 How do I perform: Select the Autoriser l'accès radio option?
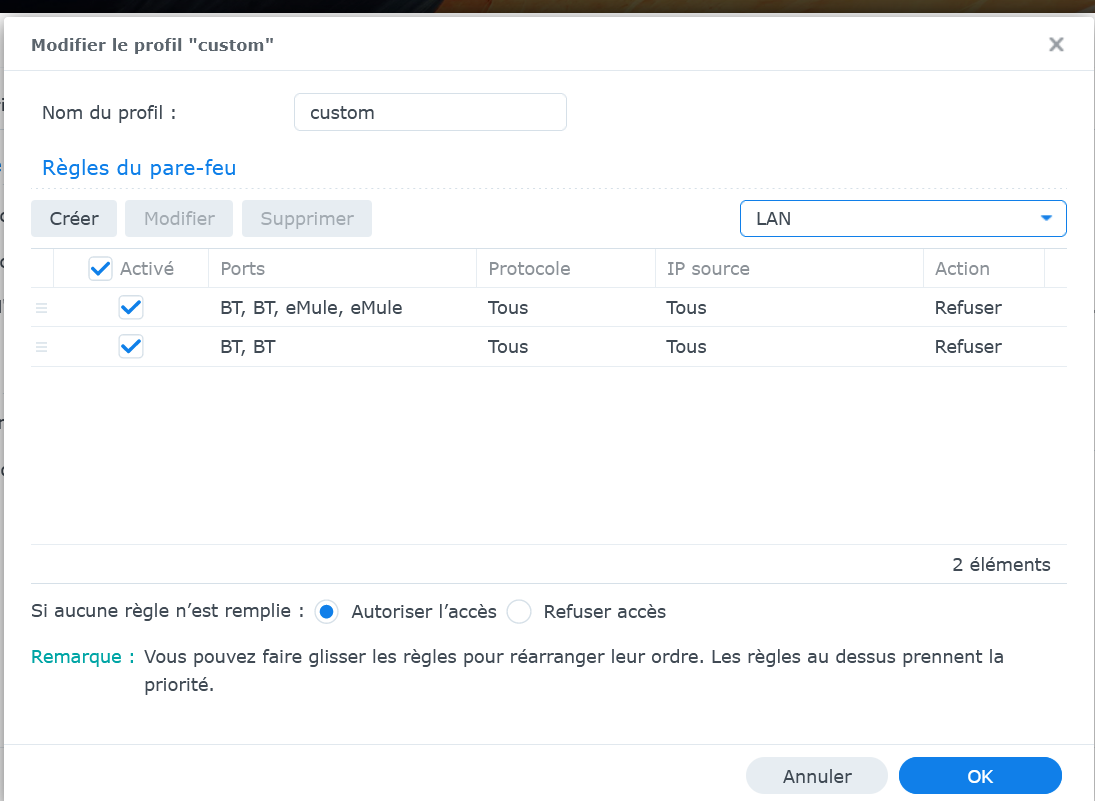point(326,611)
